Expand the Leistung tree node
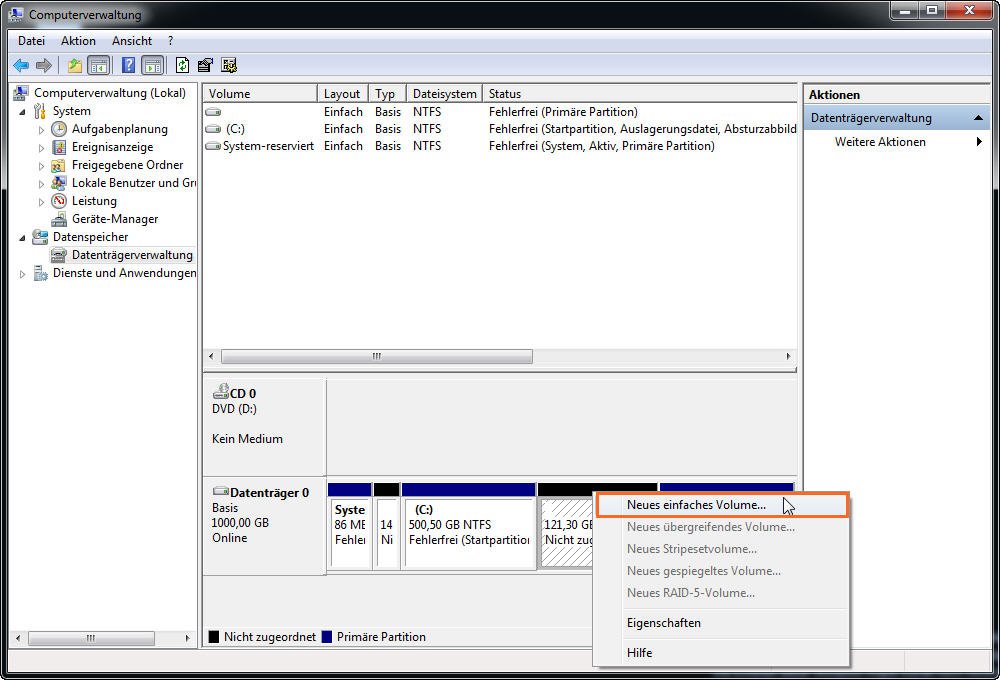The image size is (1000, 680). tap(41, 202)
